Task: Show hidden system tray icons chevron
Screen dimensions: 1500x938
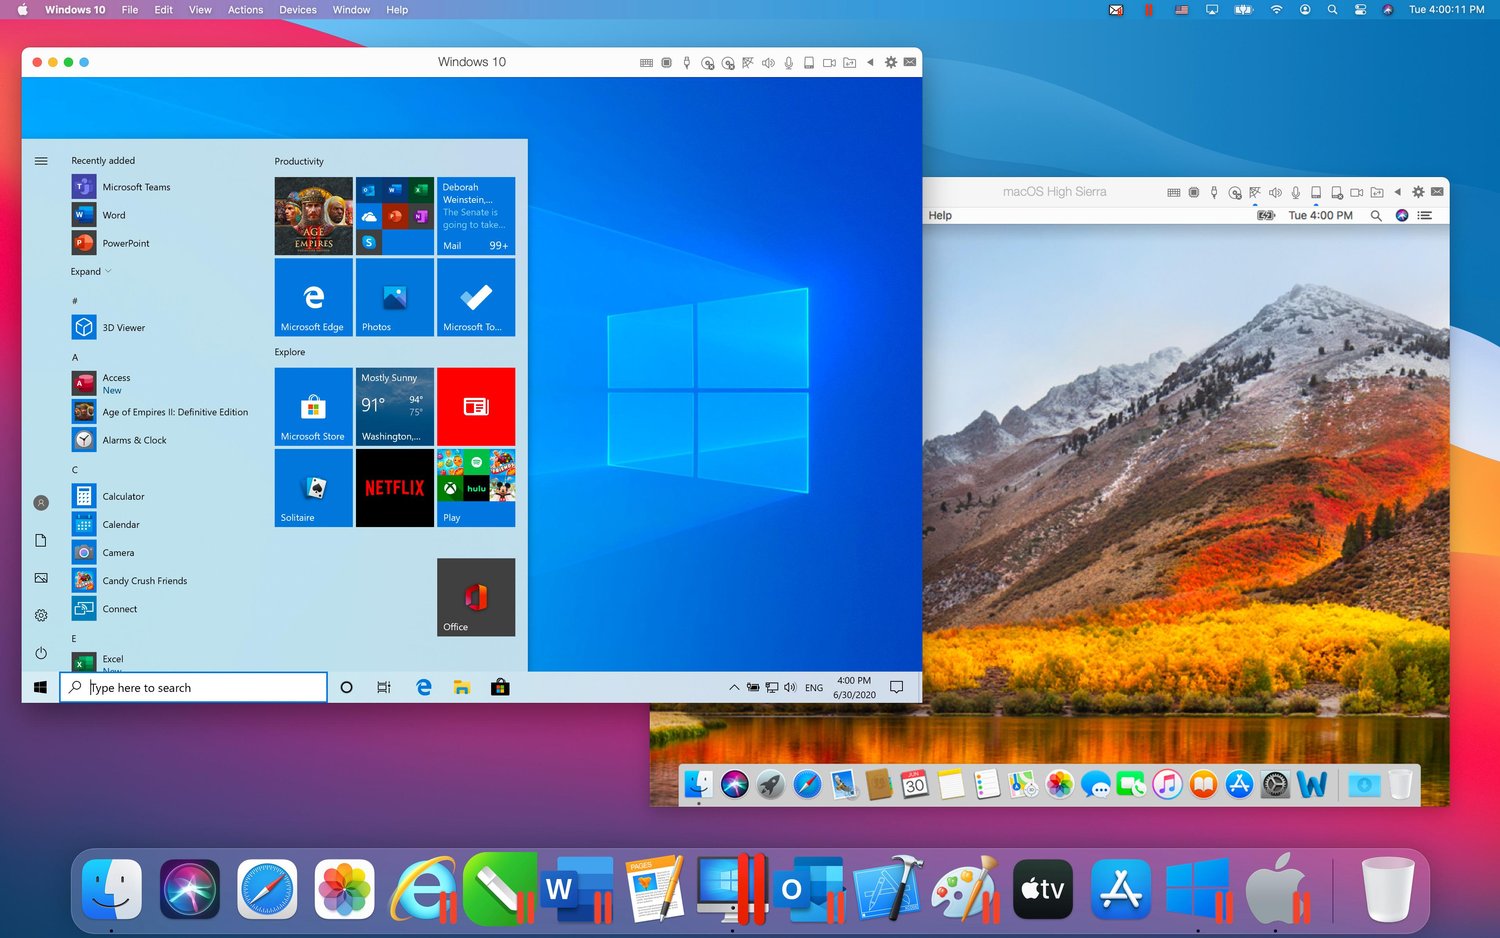Action: click(x=734, y=687)
